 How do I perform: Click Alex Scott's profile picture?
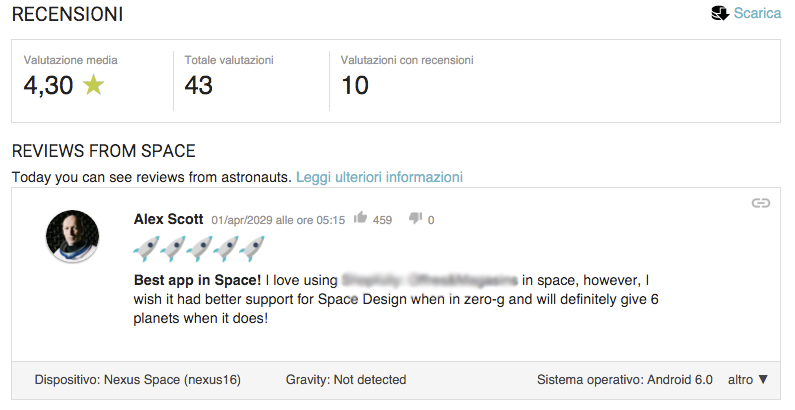tap(72, 237)
